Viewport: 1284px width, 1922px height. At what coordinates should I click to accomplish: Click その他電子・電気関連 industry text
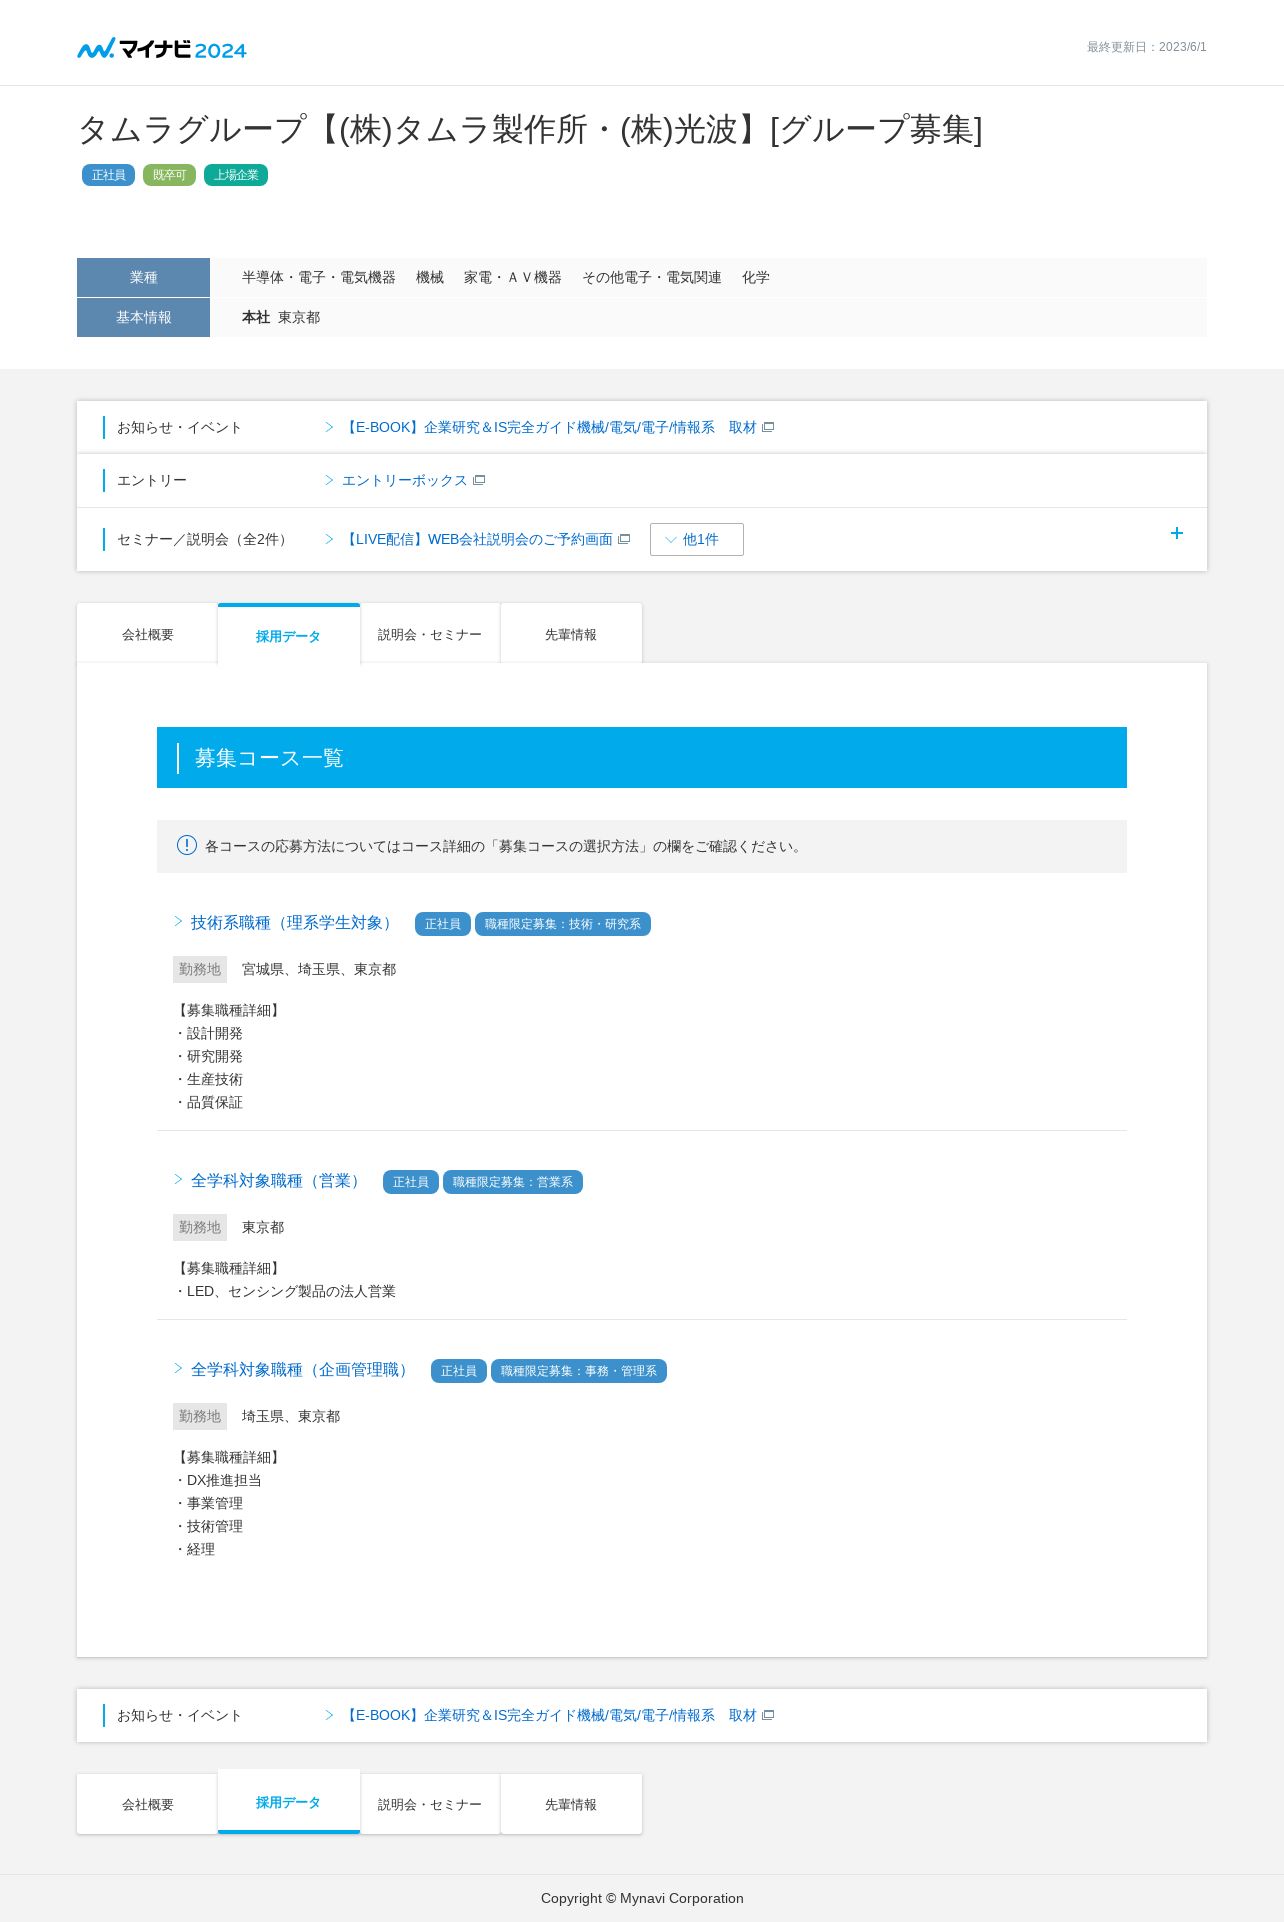[x=652, y=277]
